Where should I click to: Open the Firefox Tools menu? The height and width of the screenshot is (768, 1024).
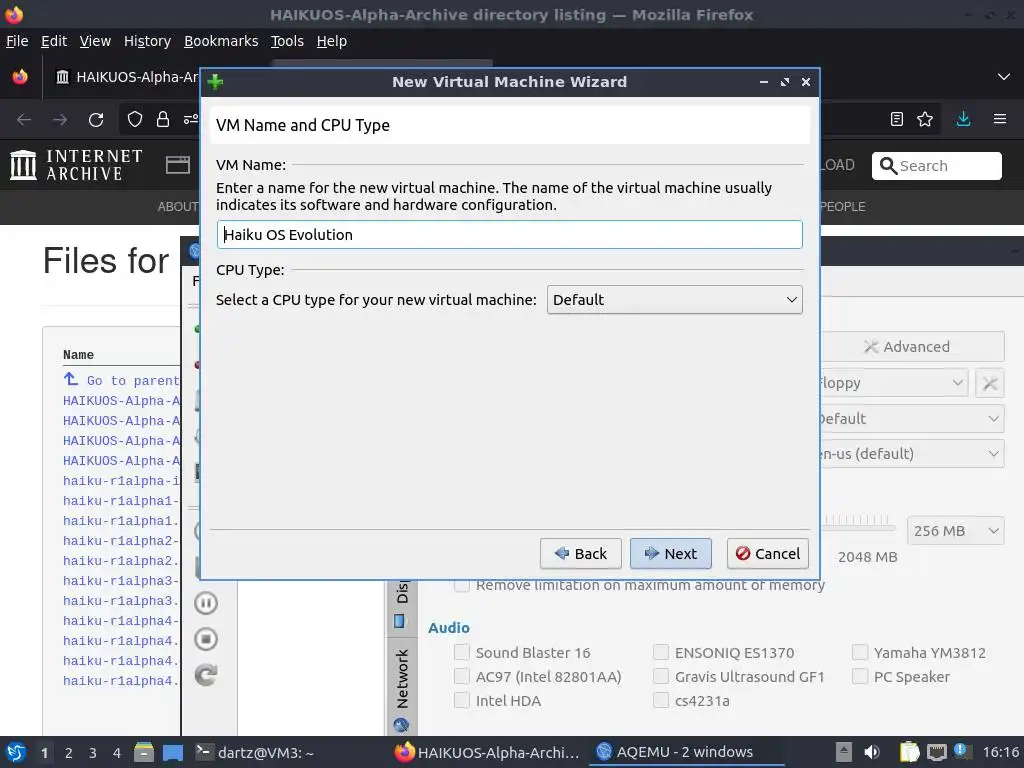click(x=287, y=41)
